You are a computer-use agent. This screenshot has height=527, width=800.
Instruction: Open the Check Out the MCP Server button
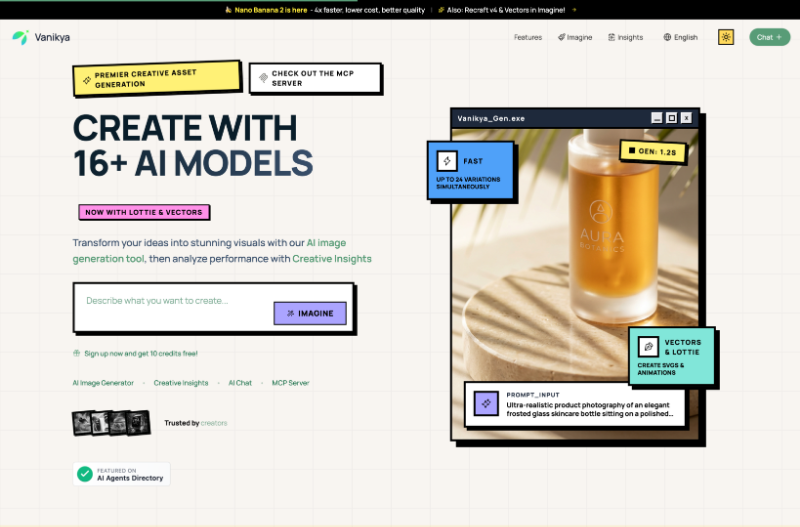point(315,78)
